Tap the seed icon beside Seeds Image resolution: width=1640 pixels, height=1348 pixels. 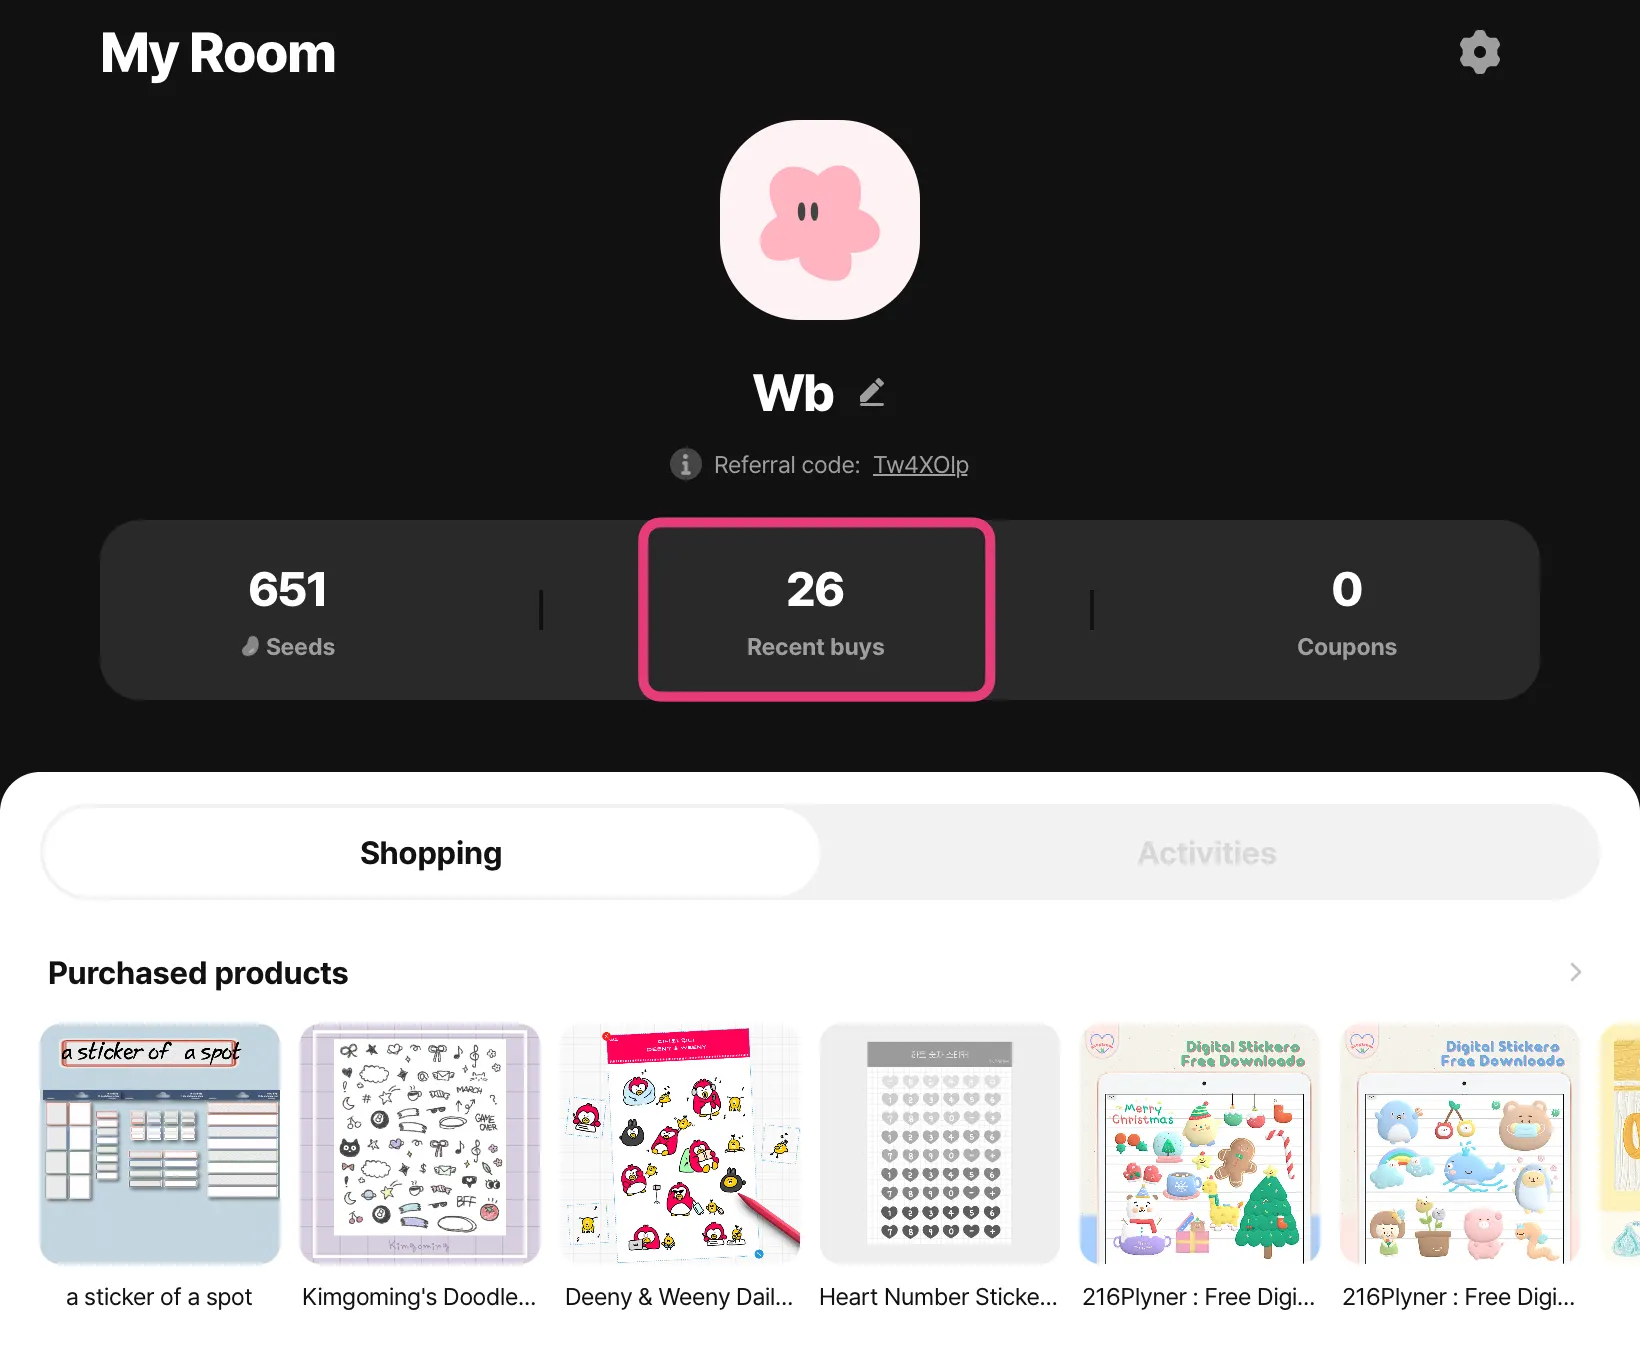[250, 647]
